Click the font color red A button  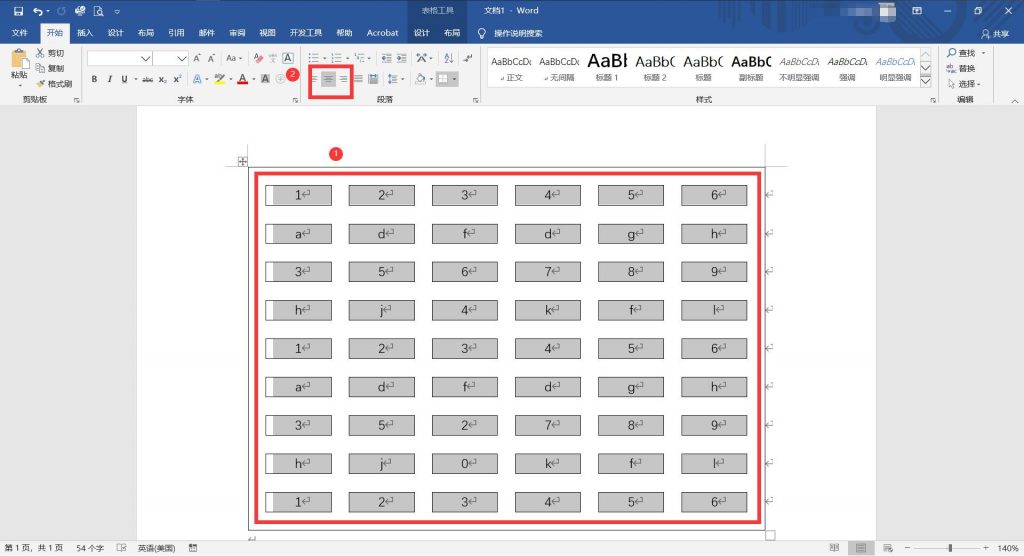click(242, 79)
